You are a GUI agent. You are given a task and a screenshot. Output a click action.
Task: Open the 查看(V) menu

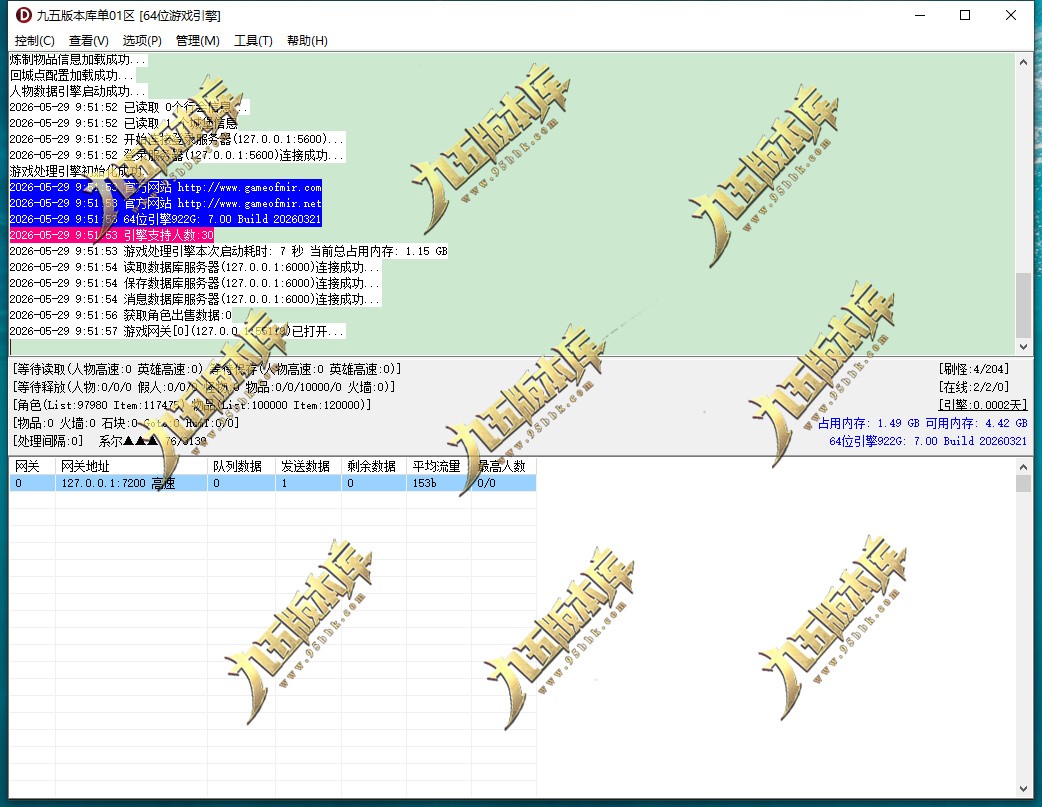[x=88, y=41]
